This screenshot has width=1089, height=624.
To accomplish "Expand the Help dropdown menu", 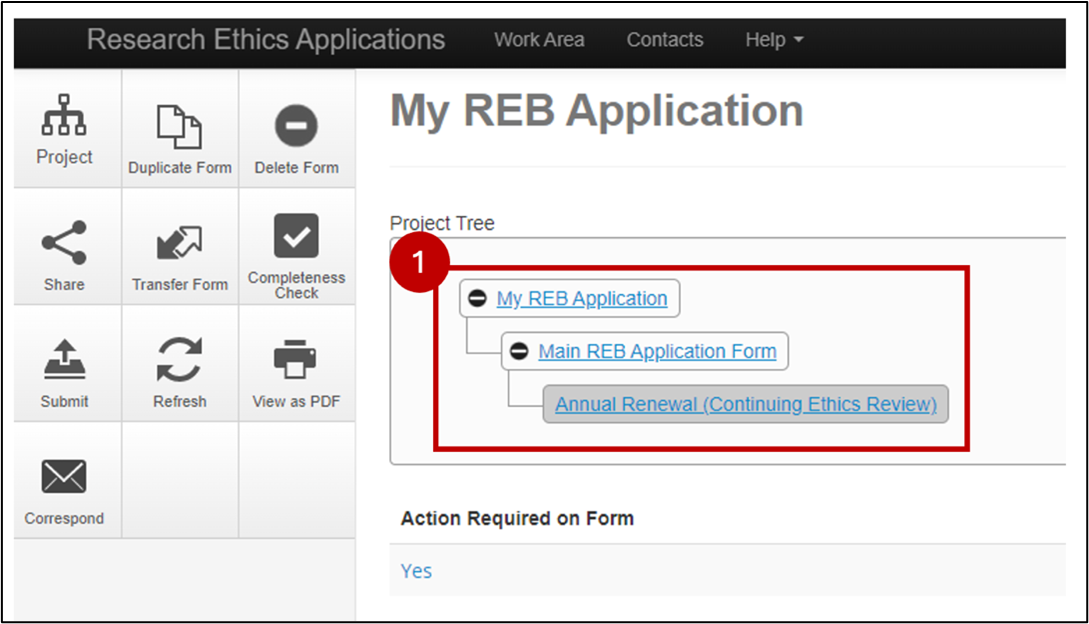I will pos(774,40).
